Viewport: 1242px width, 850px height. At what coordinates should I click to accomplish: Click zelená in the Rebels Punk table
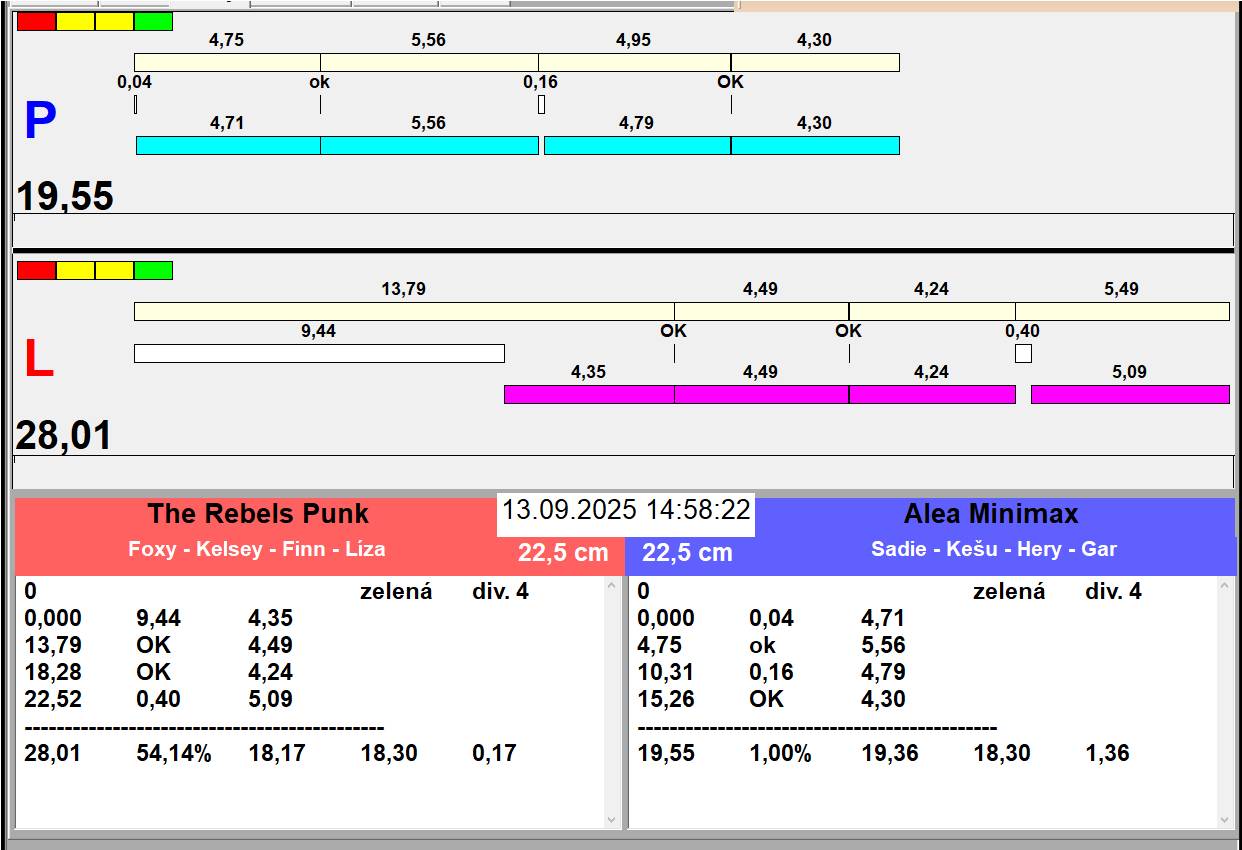coord(396,592)
